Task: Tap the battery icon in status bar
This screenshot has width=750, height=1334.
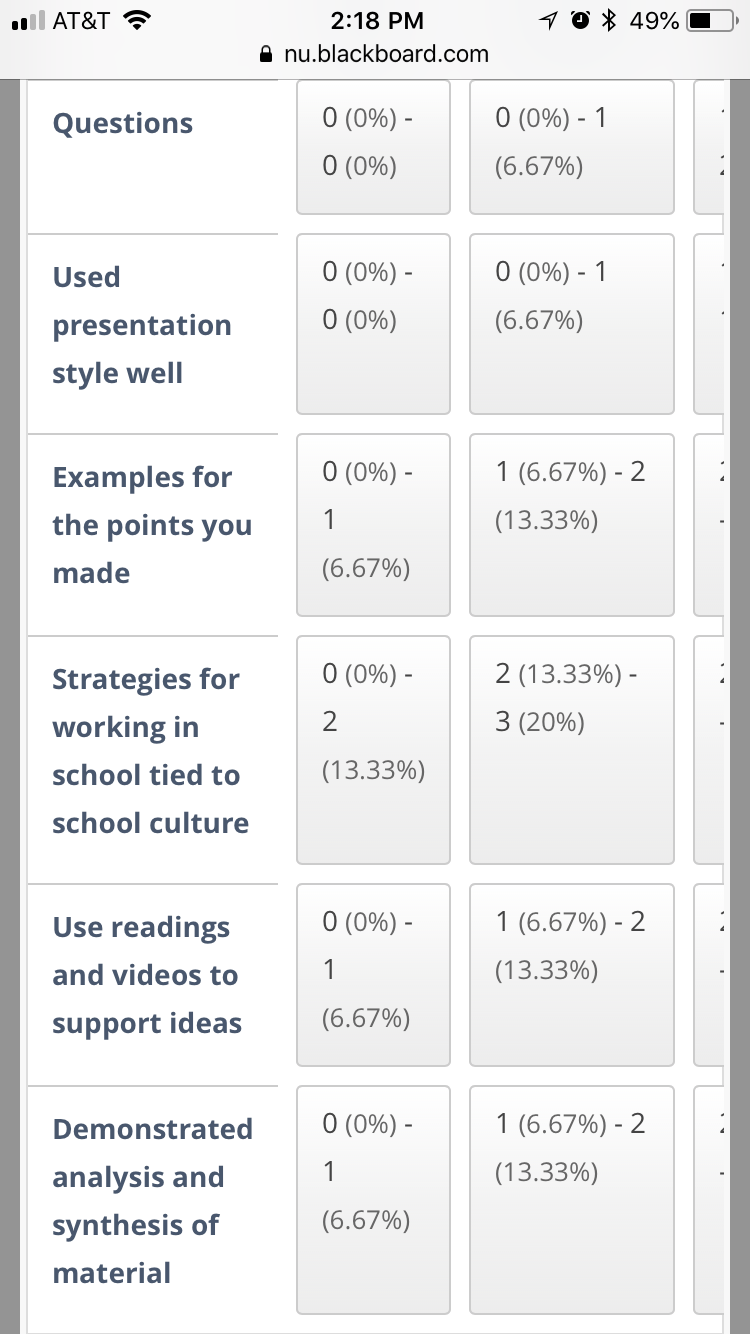Action: [x=712, y=20]
